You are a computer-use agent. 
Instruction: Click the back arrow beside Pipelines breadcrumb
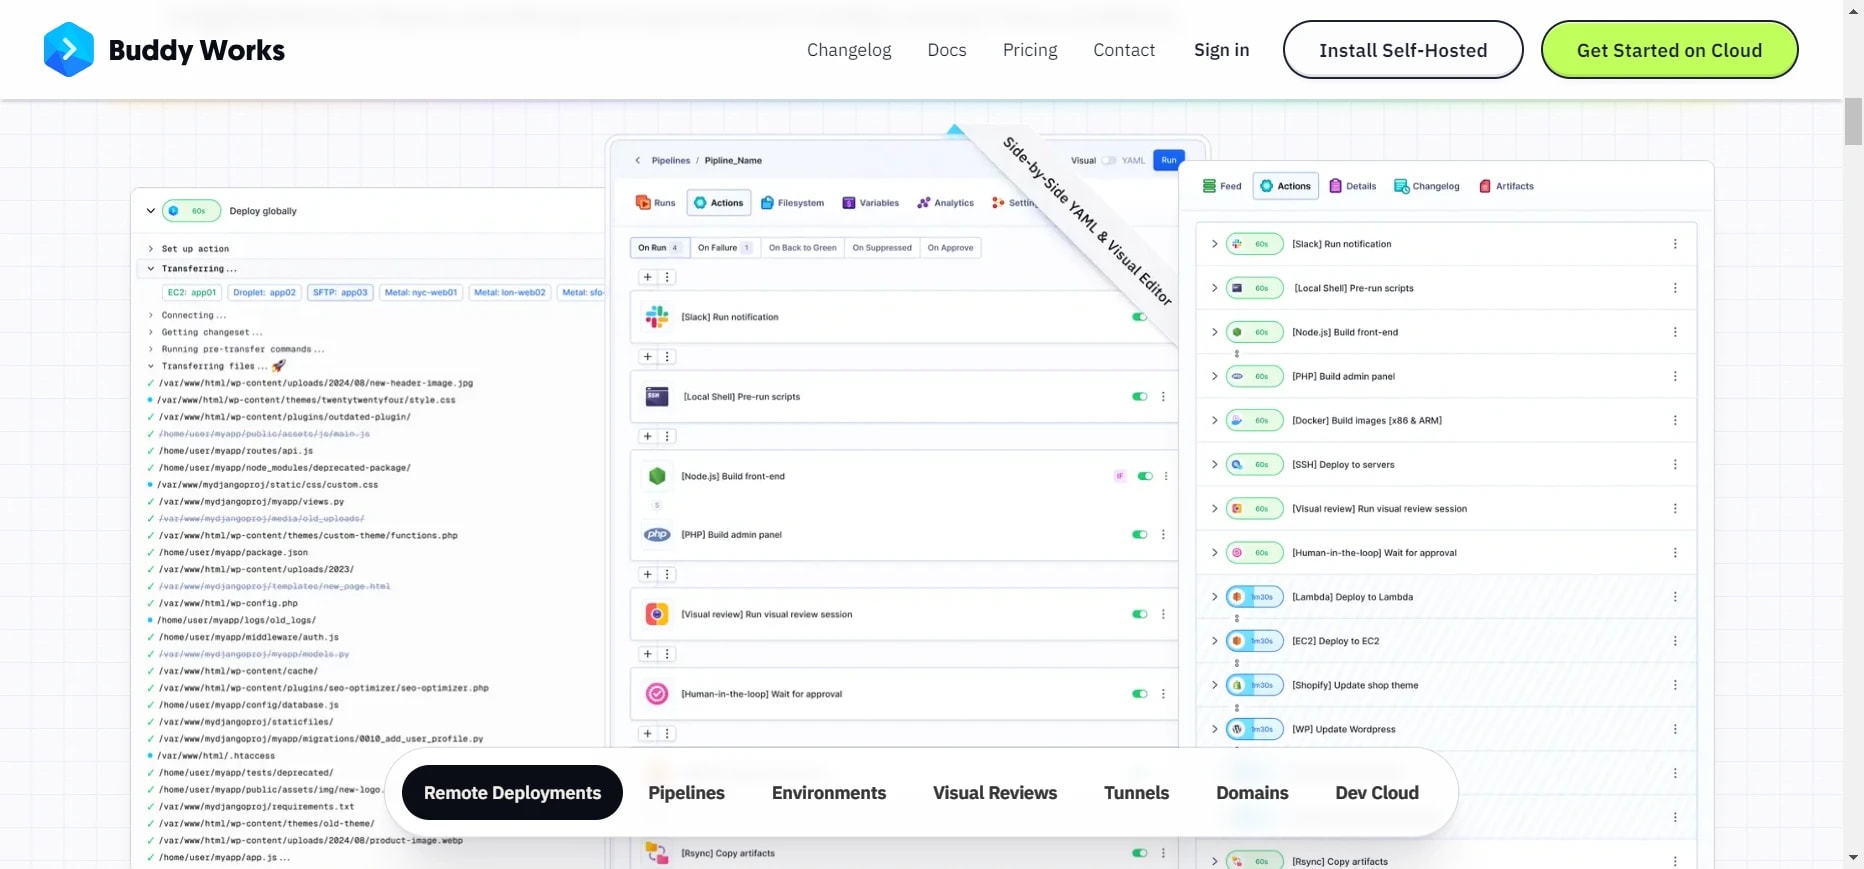point(638,160)
